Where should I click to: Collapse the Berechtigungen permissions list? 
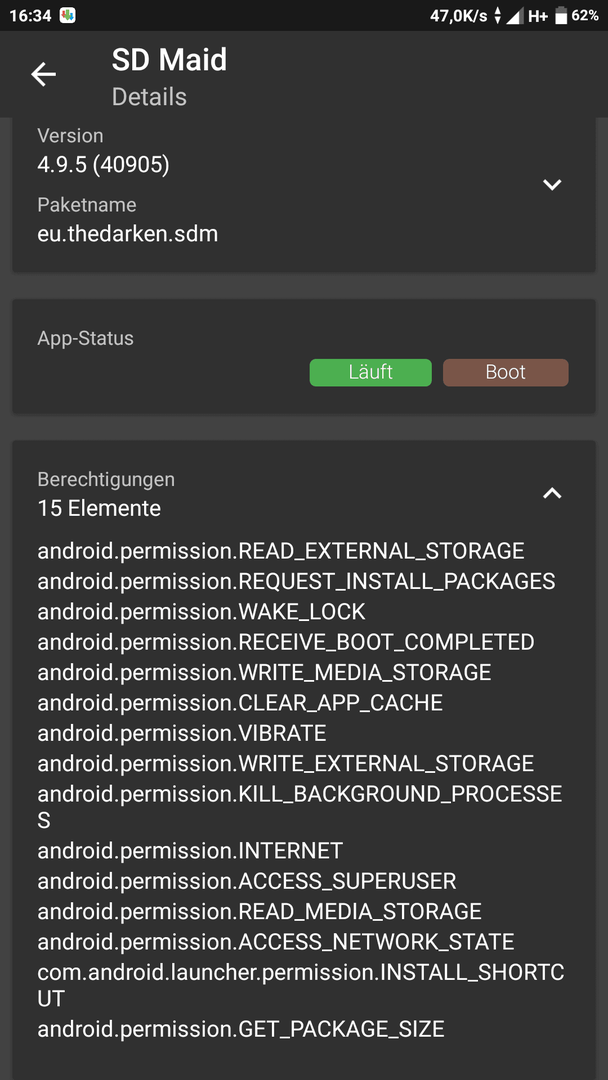point(552,493)
